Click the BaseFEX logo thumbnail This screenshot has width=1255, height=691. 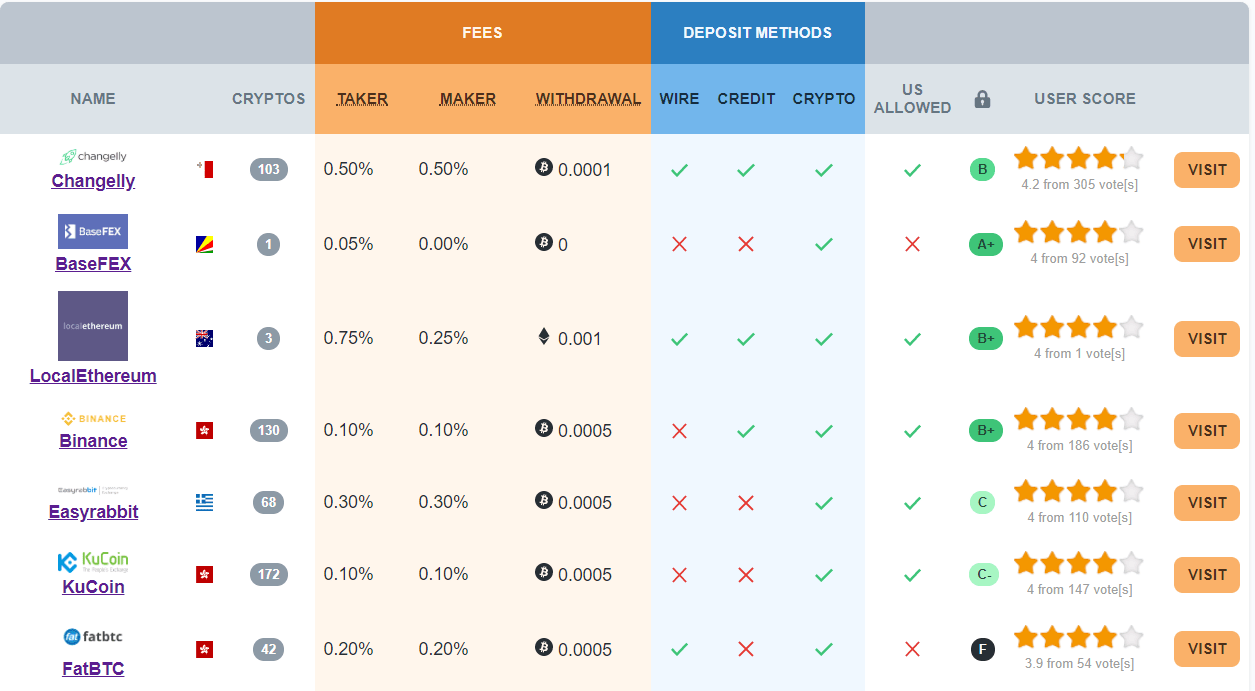tap(93, 231)
